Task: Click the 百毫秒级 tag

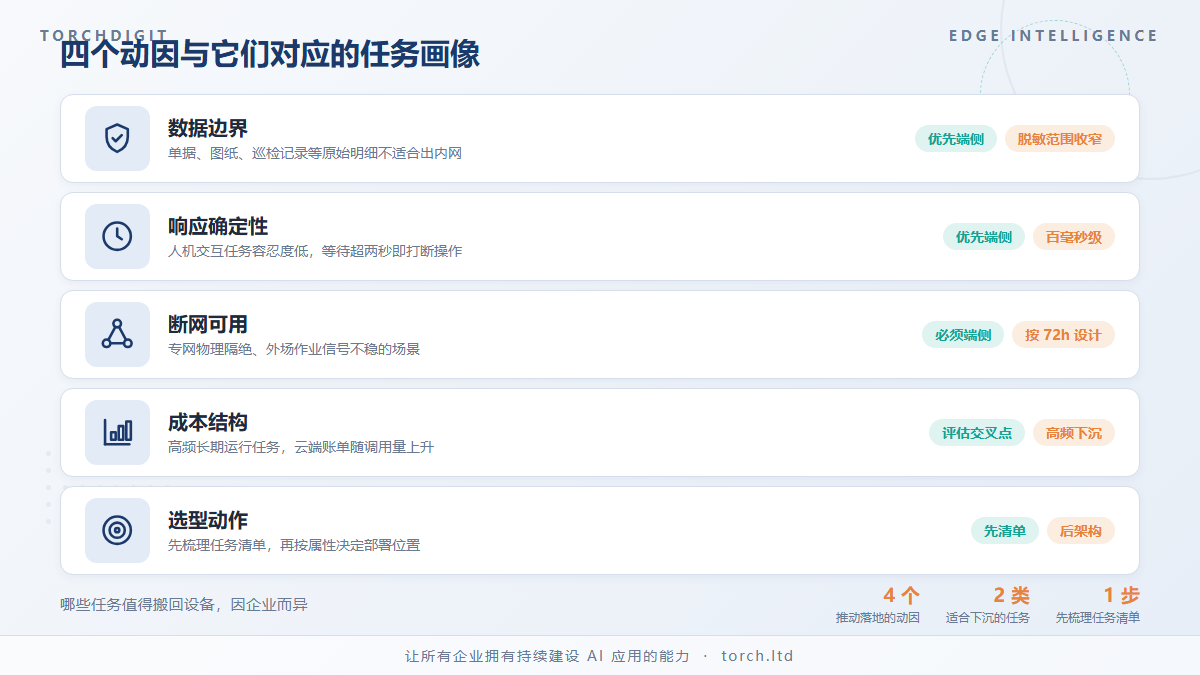Action: [x=1074, y=237]
